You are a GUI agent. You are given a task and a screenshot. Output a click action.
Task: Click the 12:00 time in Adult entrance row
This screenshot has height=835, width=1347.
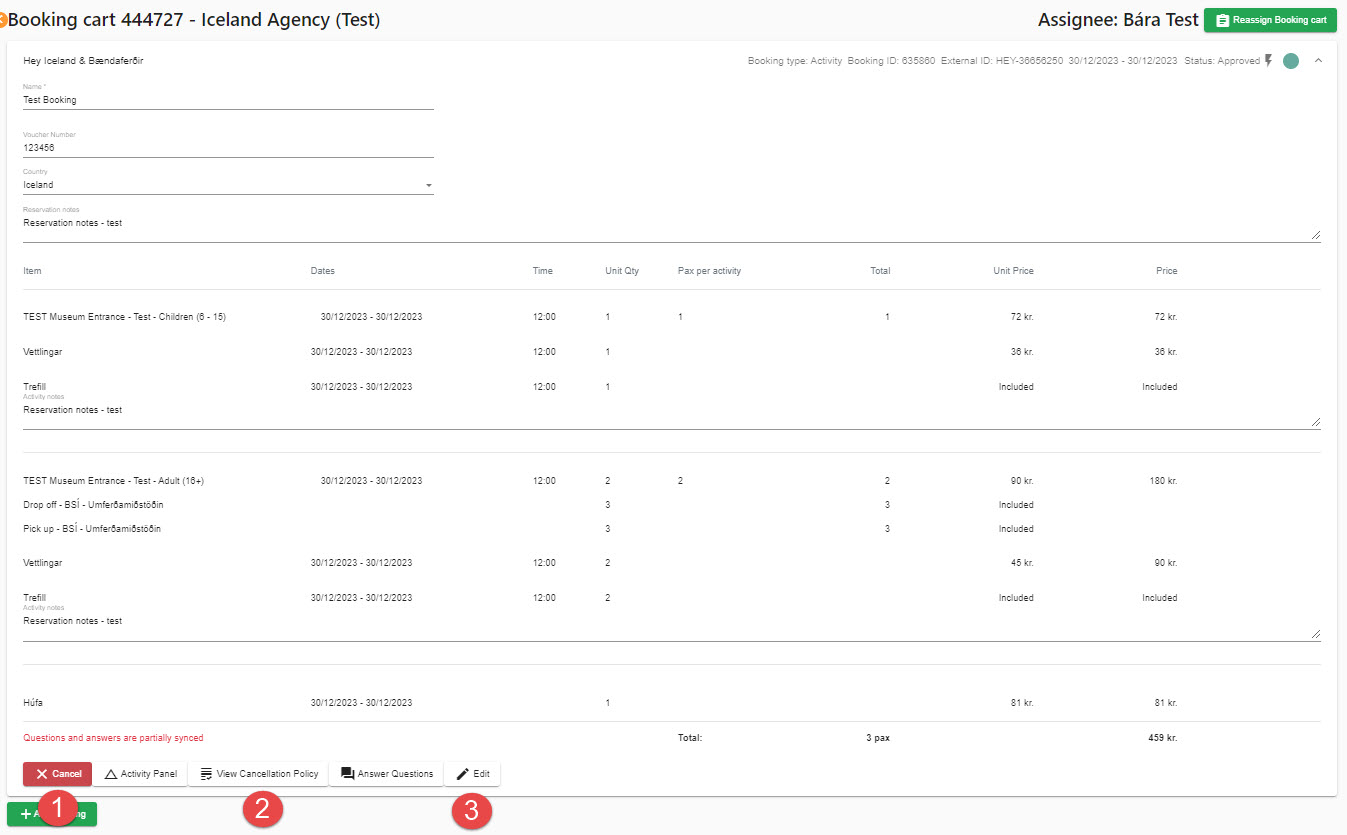click(544, 481)
